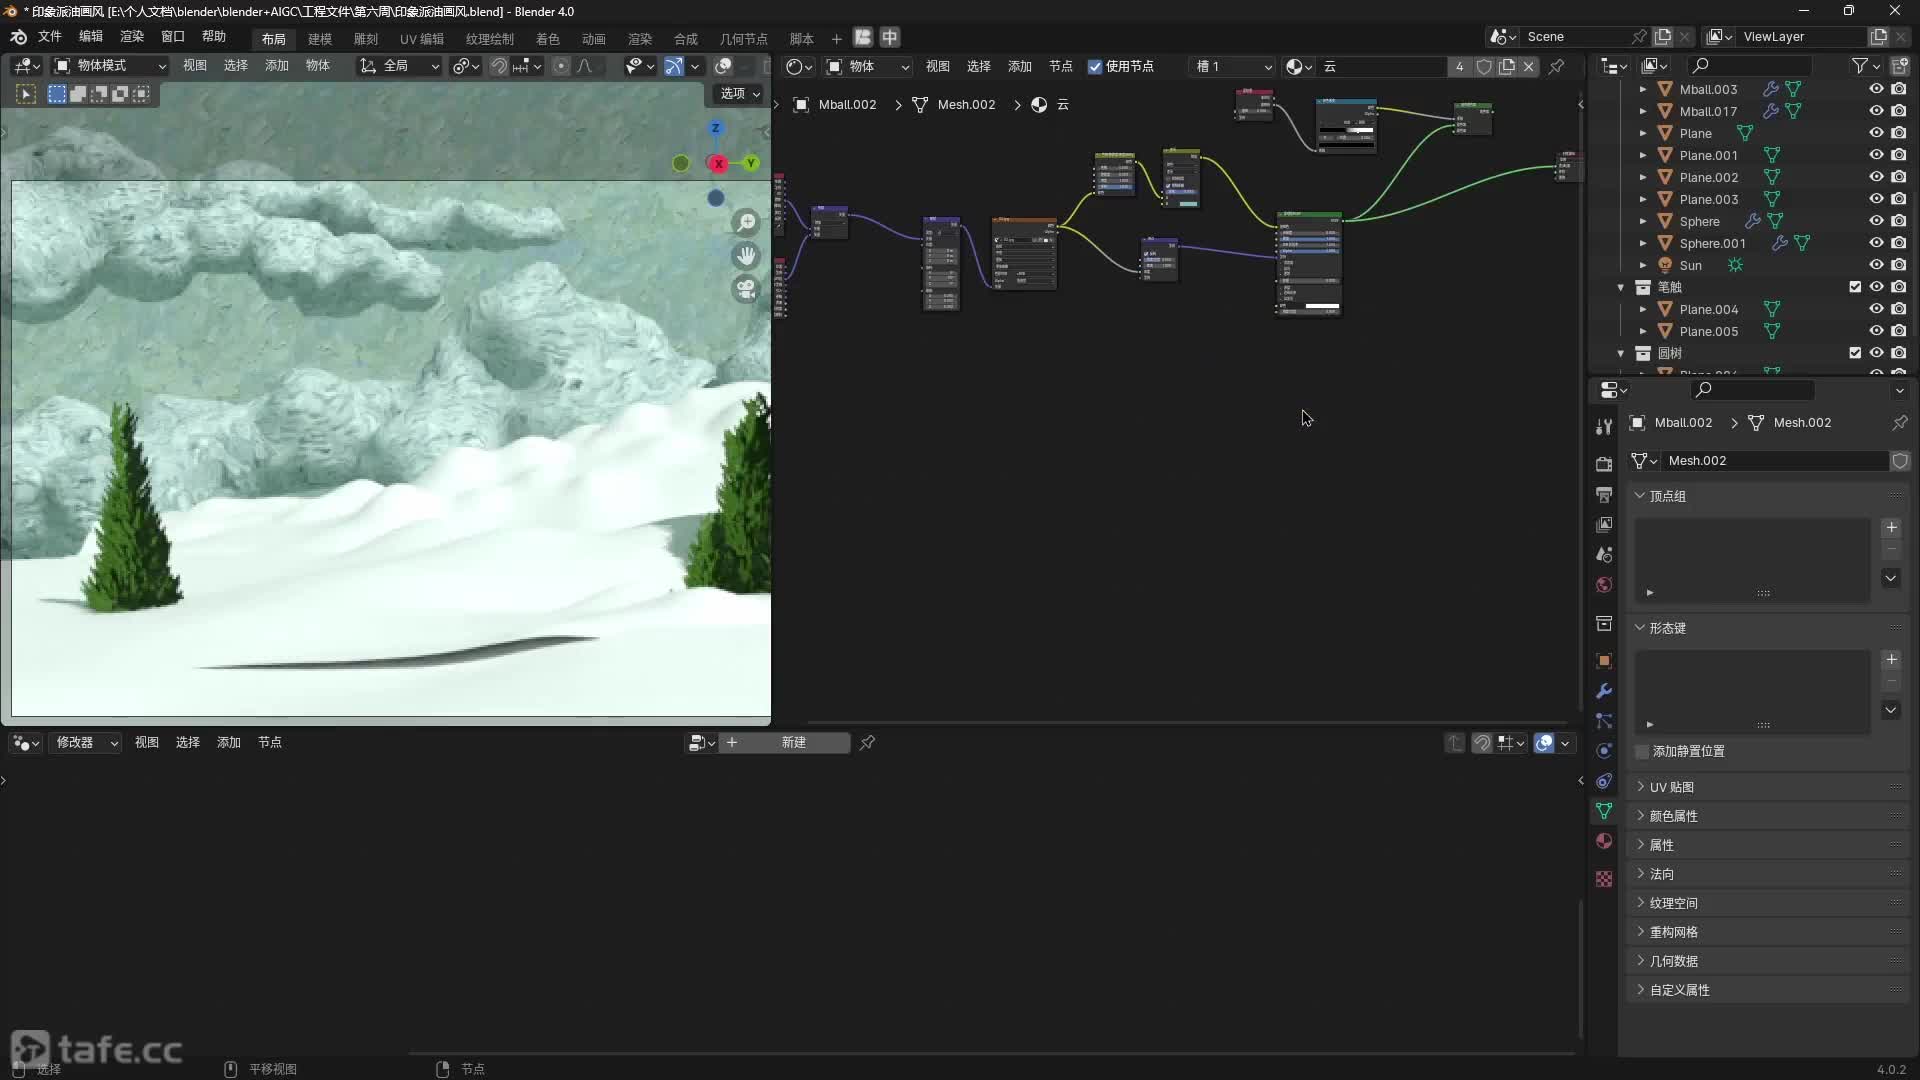Open the 文件 menu
1920x1080 pixels.
[50, 37]
